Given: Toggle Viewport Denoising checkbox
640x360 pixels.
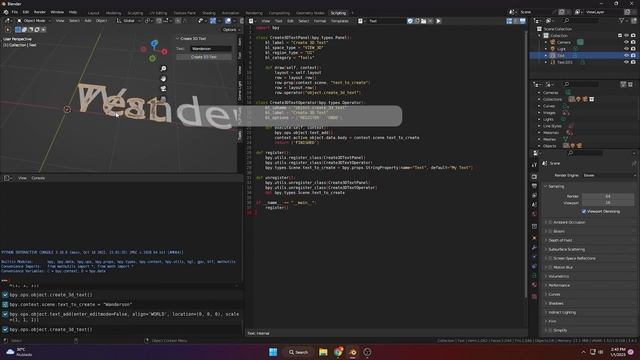Looking at the screenshot, I should [584, 211].
